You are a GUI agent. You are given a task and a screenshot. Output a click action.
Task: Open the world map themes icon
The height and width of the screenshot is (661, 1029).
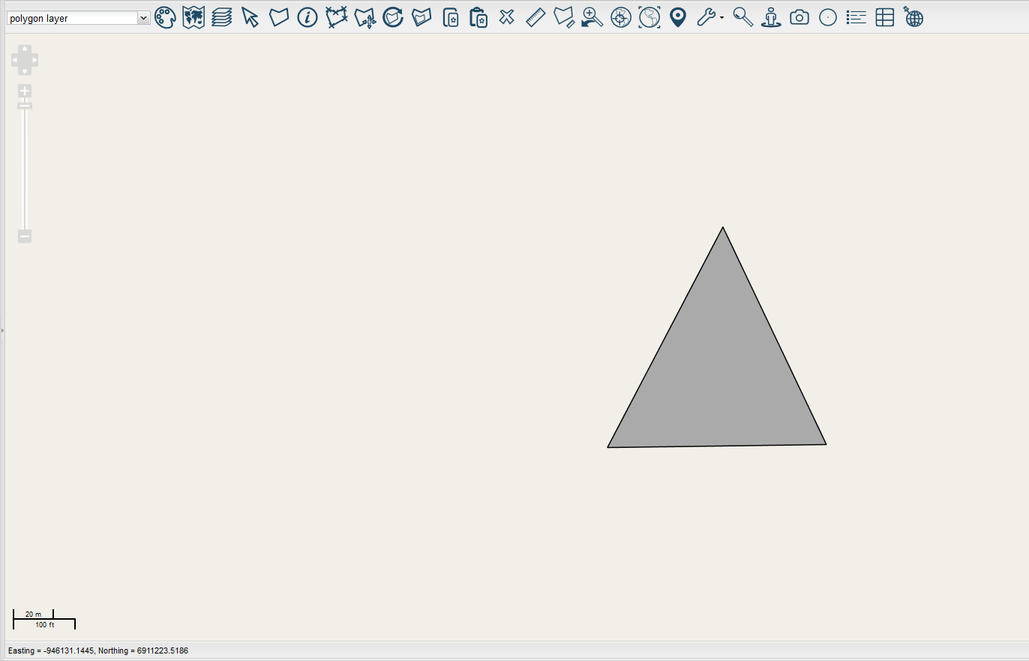click(x=193, y=17)
